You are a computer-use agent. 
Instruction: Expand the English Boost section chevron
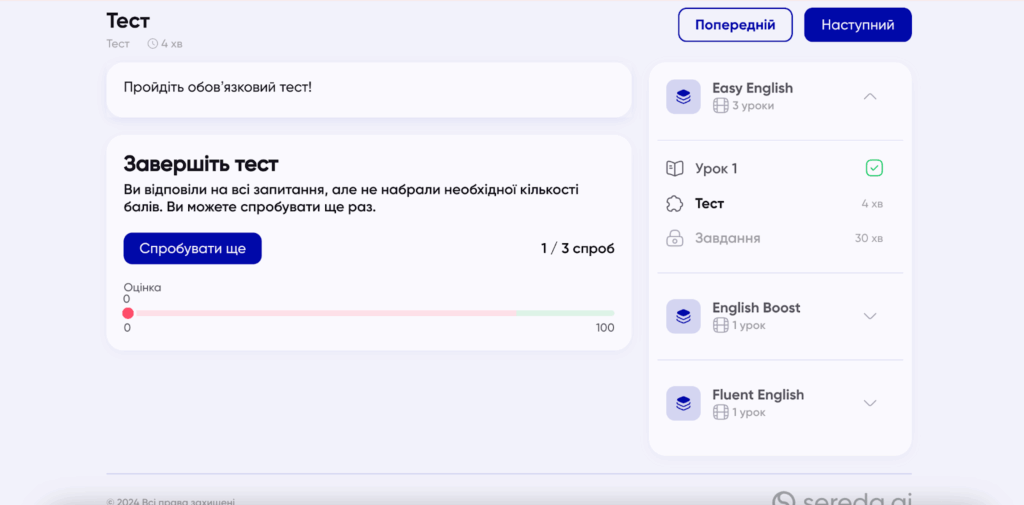pyautogui.click(x=869, y=316)
